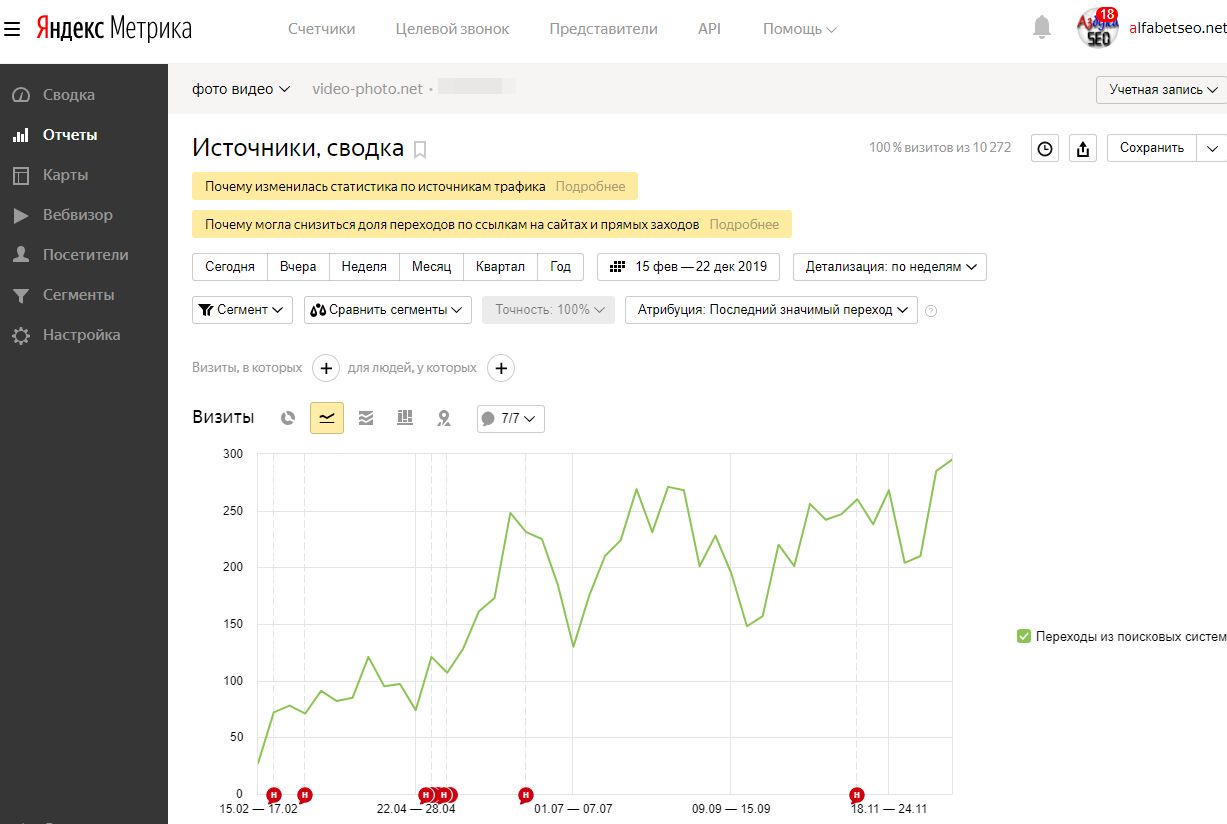This screenshot has height=824, width=1227.
Task: Select the stacked area chart icon
Action: pos(366,418)
